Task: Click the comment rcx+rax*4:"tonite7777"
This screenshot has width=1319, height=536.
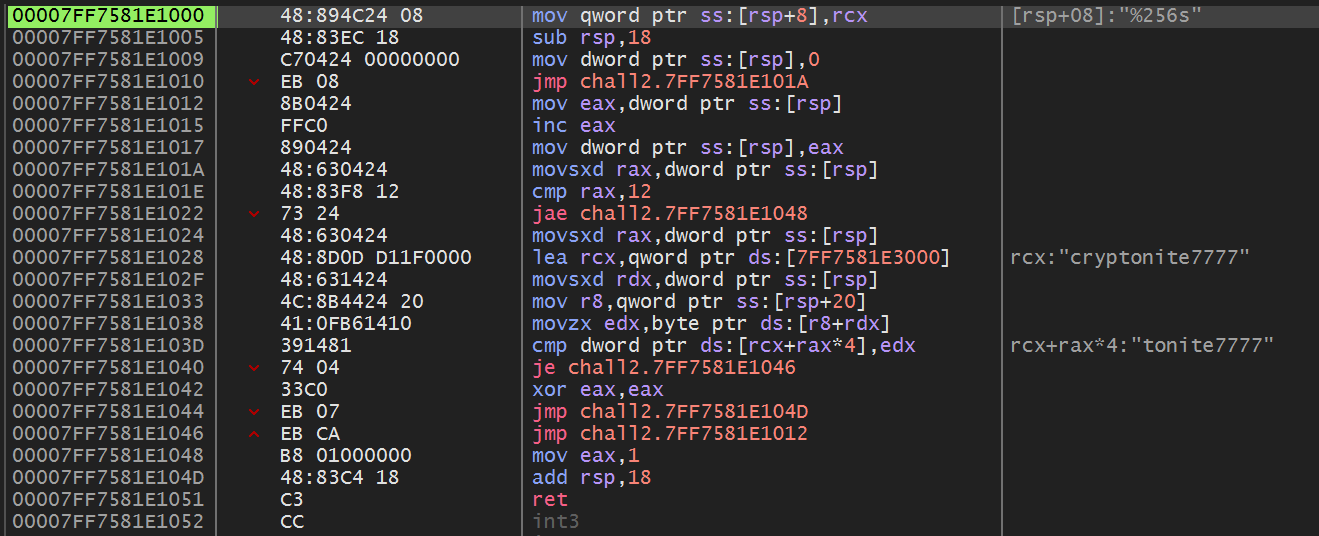Action: 1142,346
